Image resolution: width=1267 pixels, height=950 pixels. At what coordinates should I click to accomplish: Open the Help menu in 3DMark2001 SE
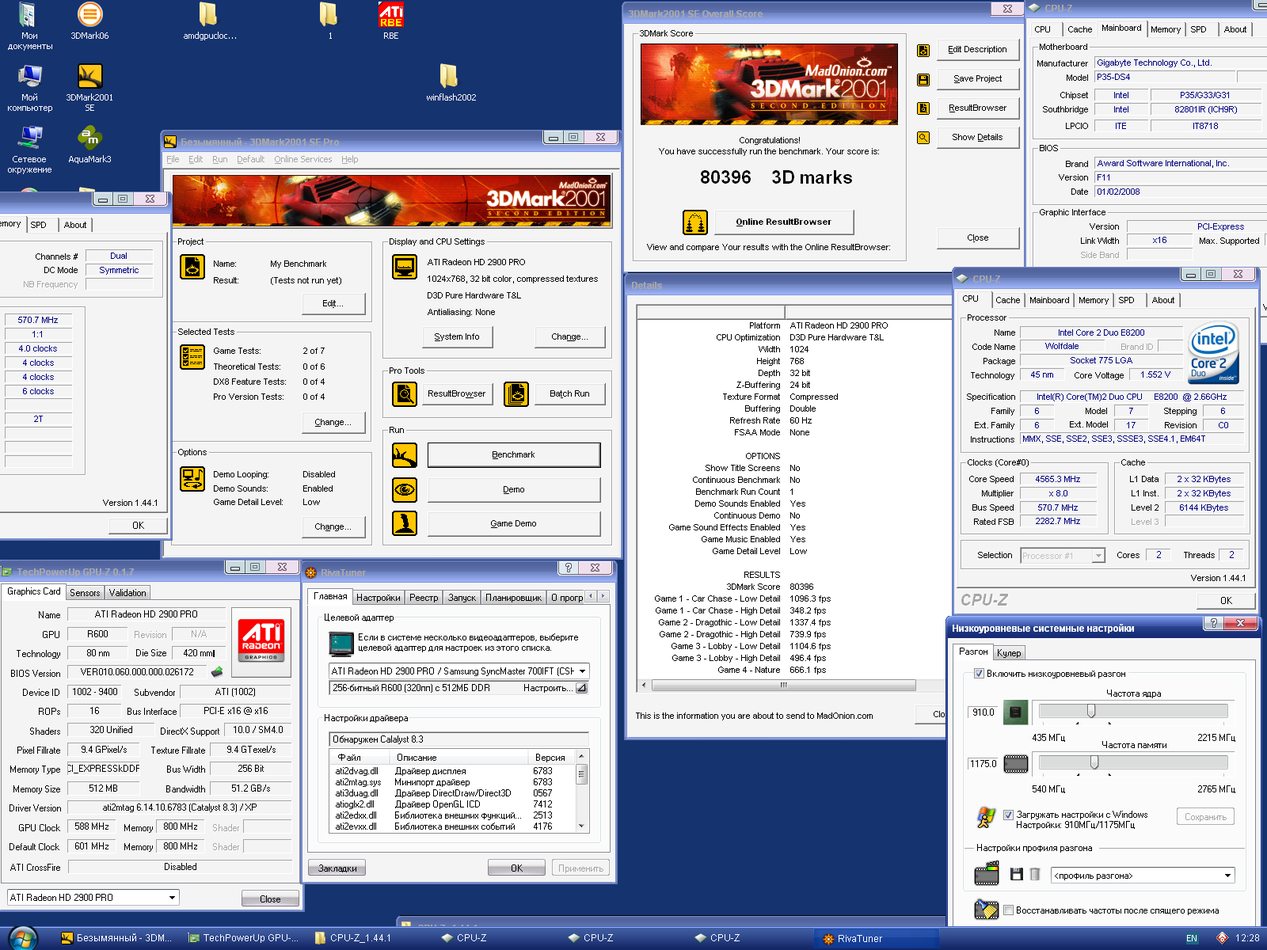(350, 160)
